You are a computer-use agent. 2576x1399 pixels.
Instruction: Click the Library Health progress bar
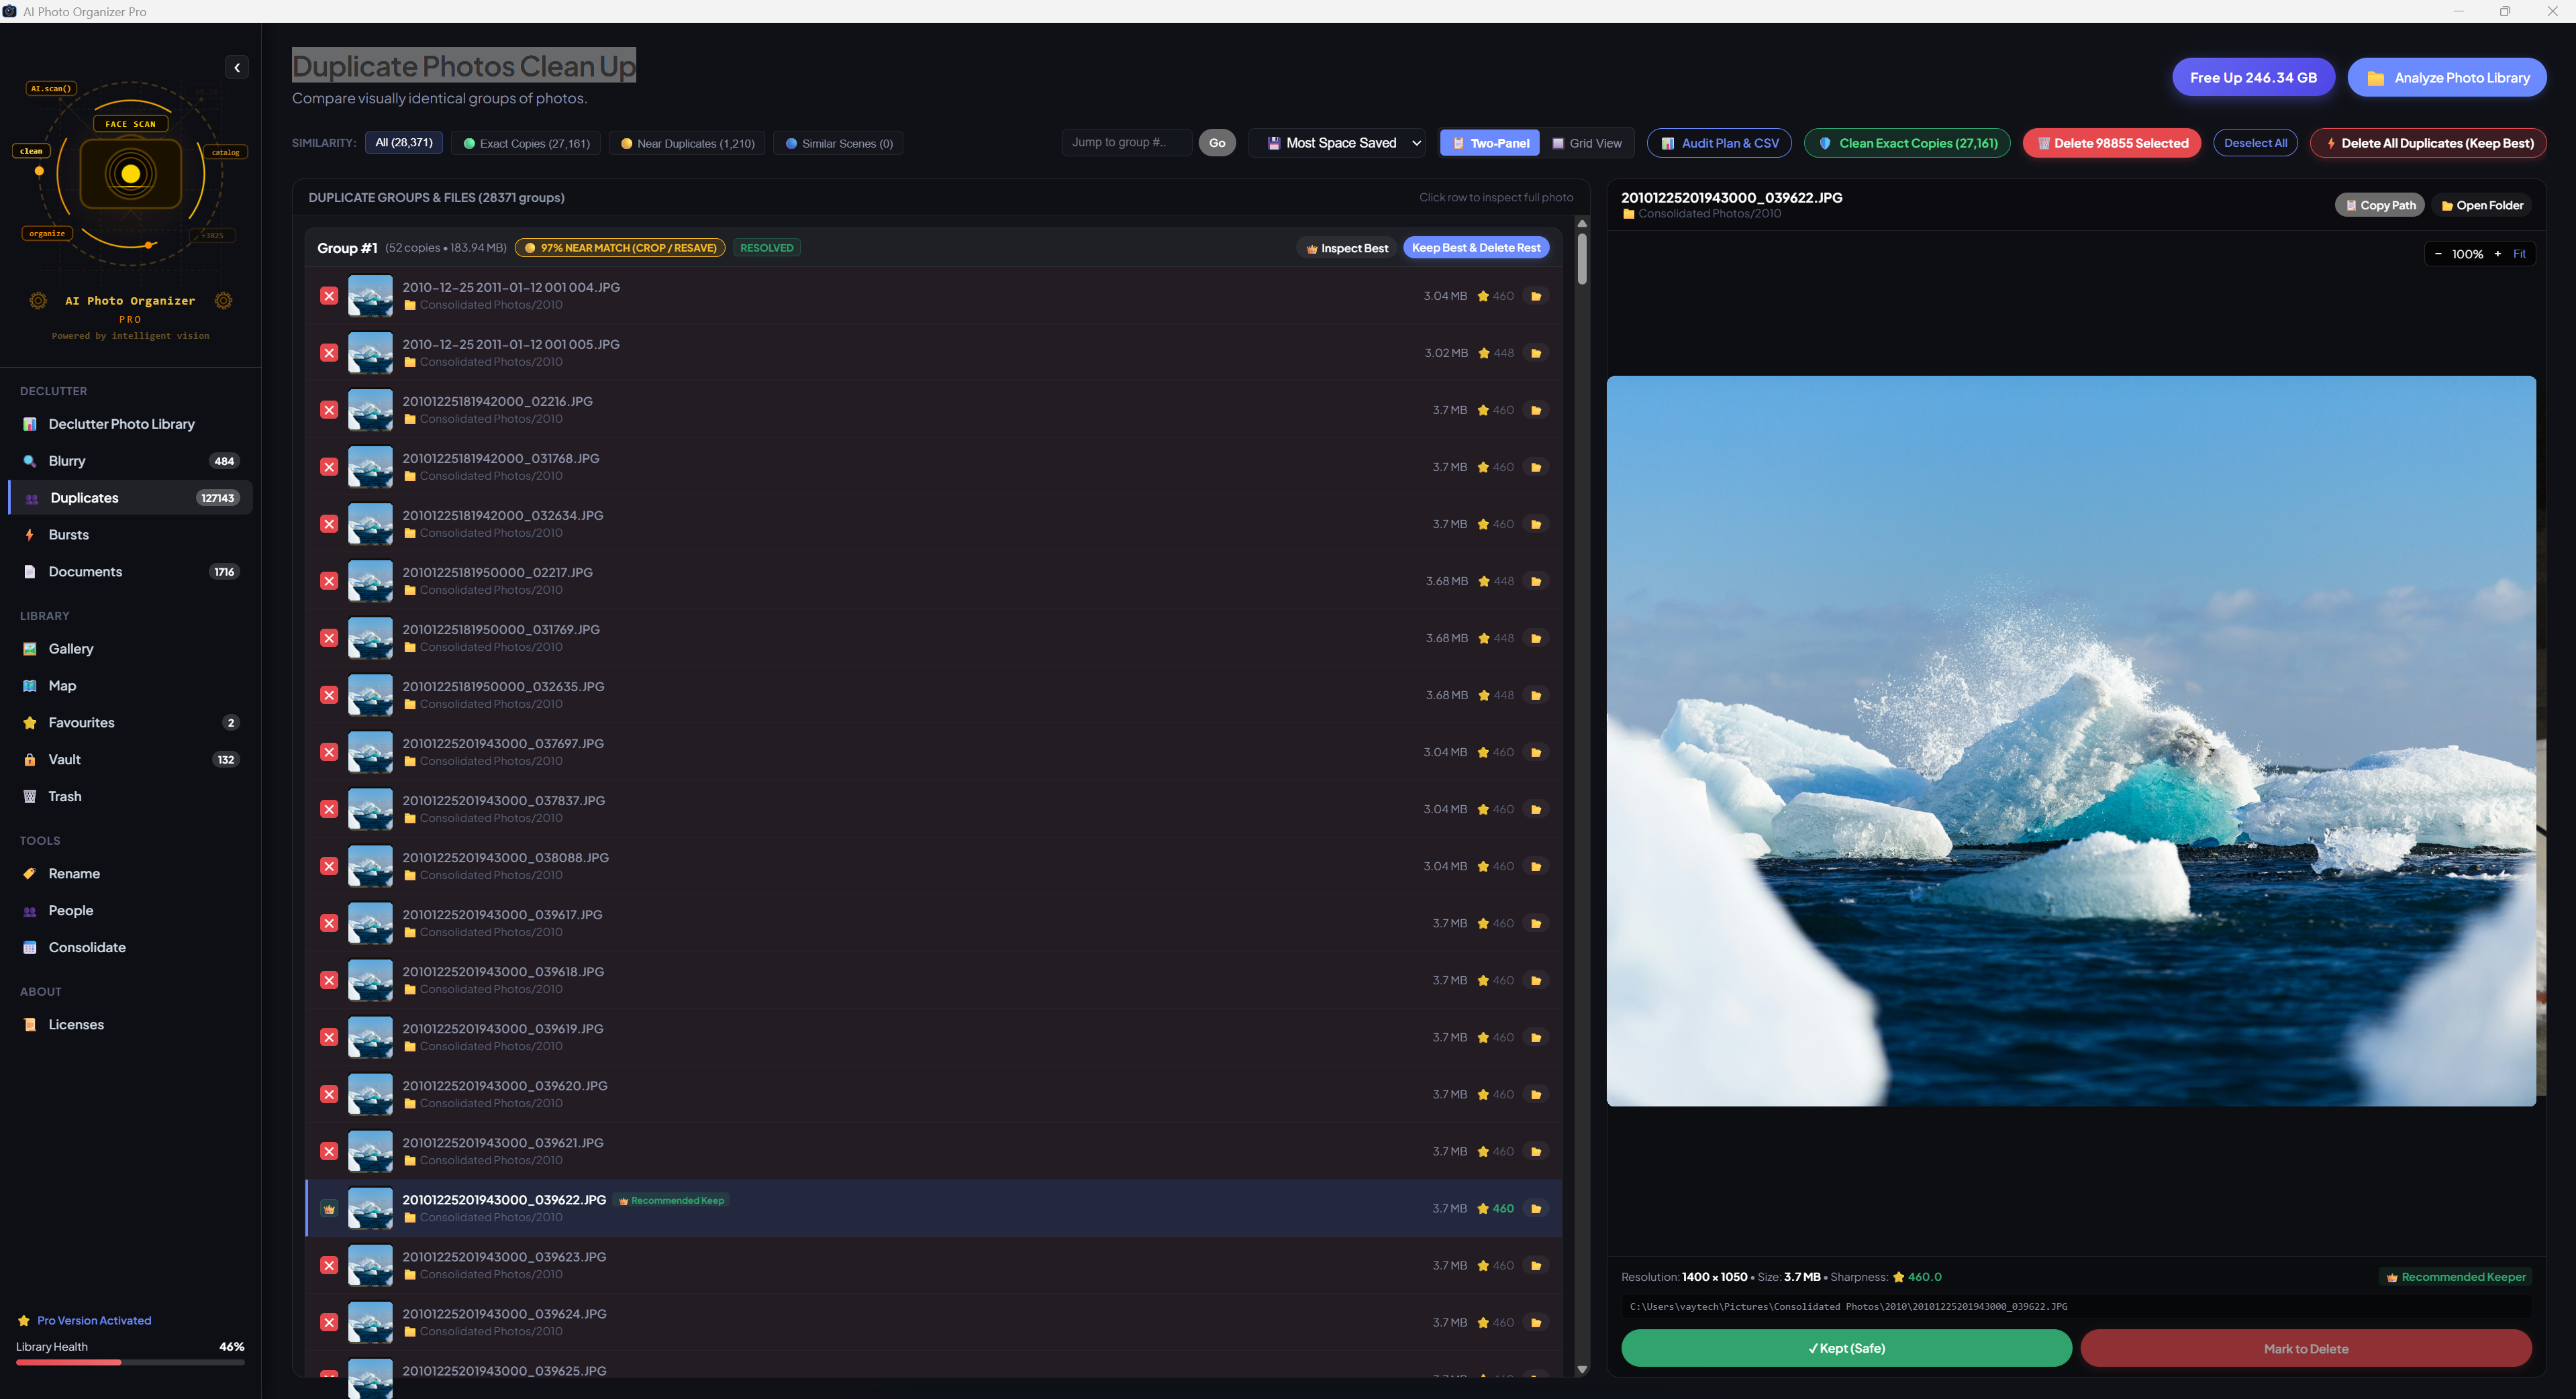(x=130, y=1362)
